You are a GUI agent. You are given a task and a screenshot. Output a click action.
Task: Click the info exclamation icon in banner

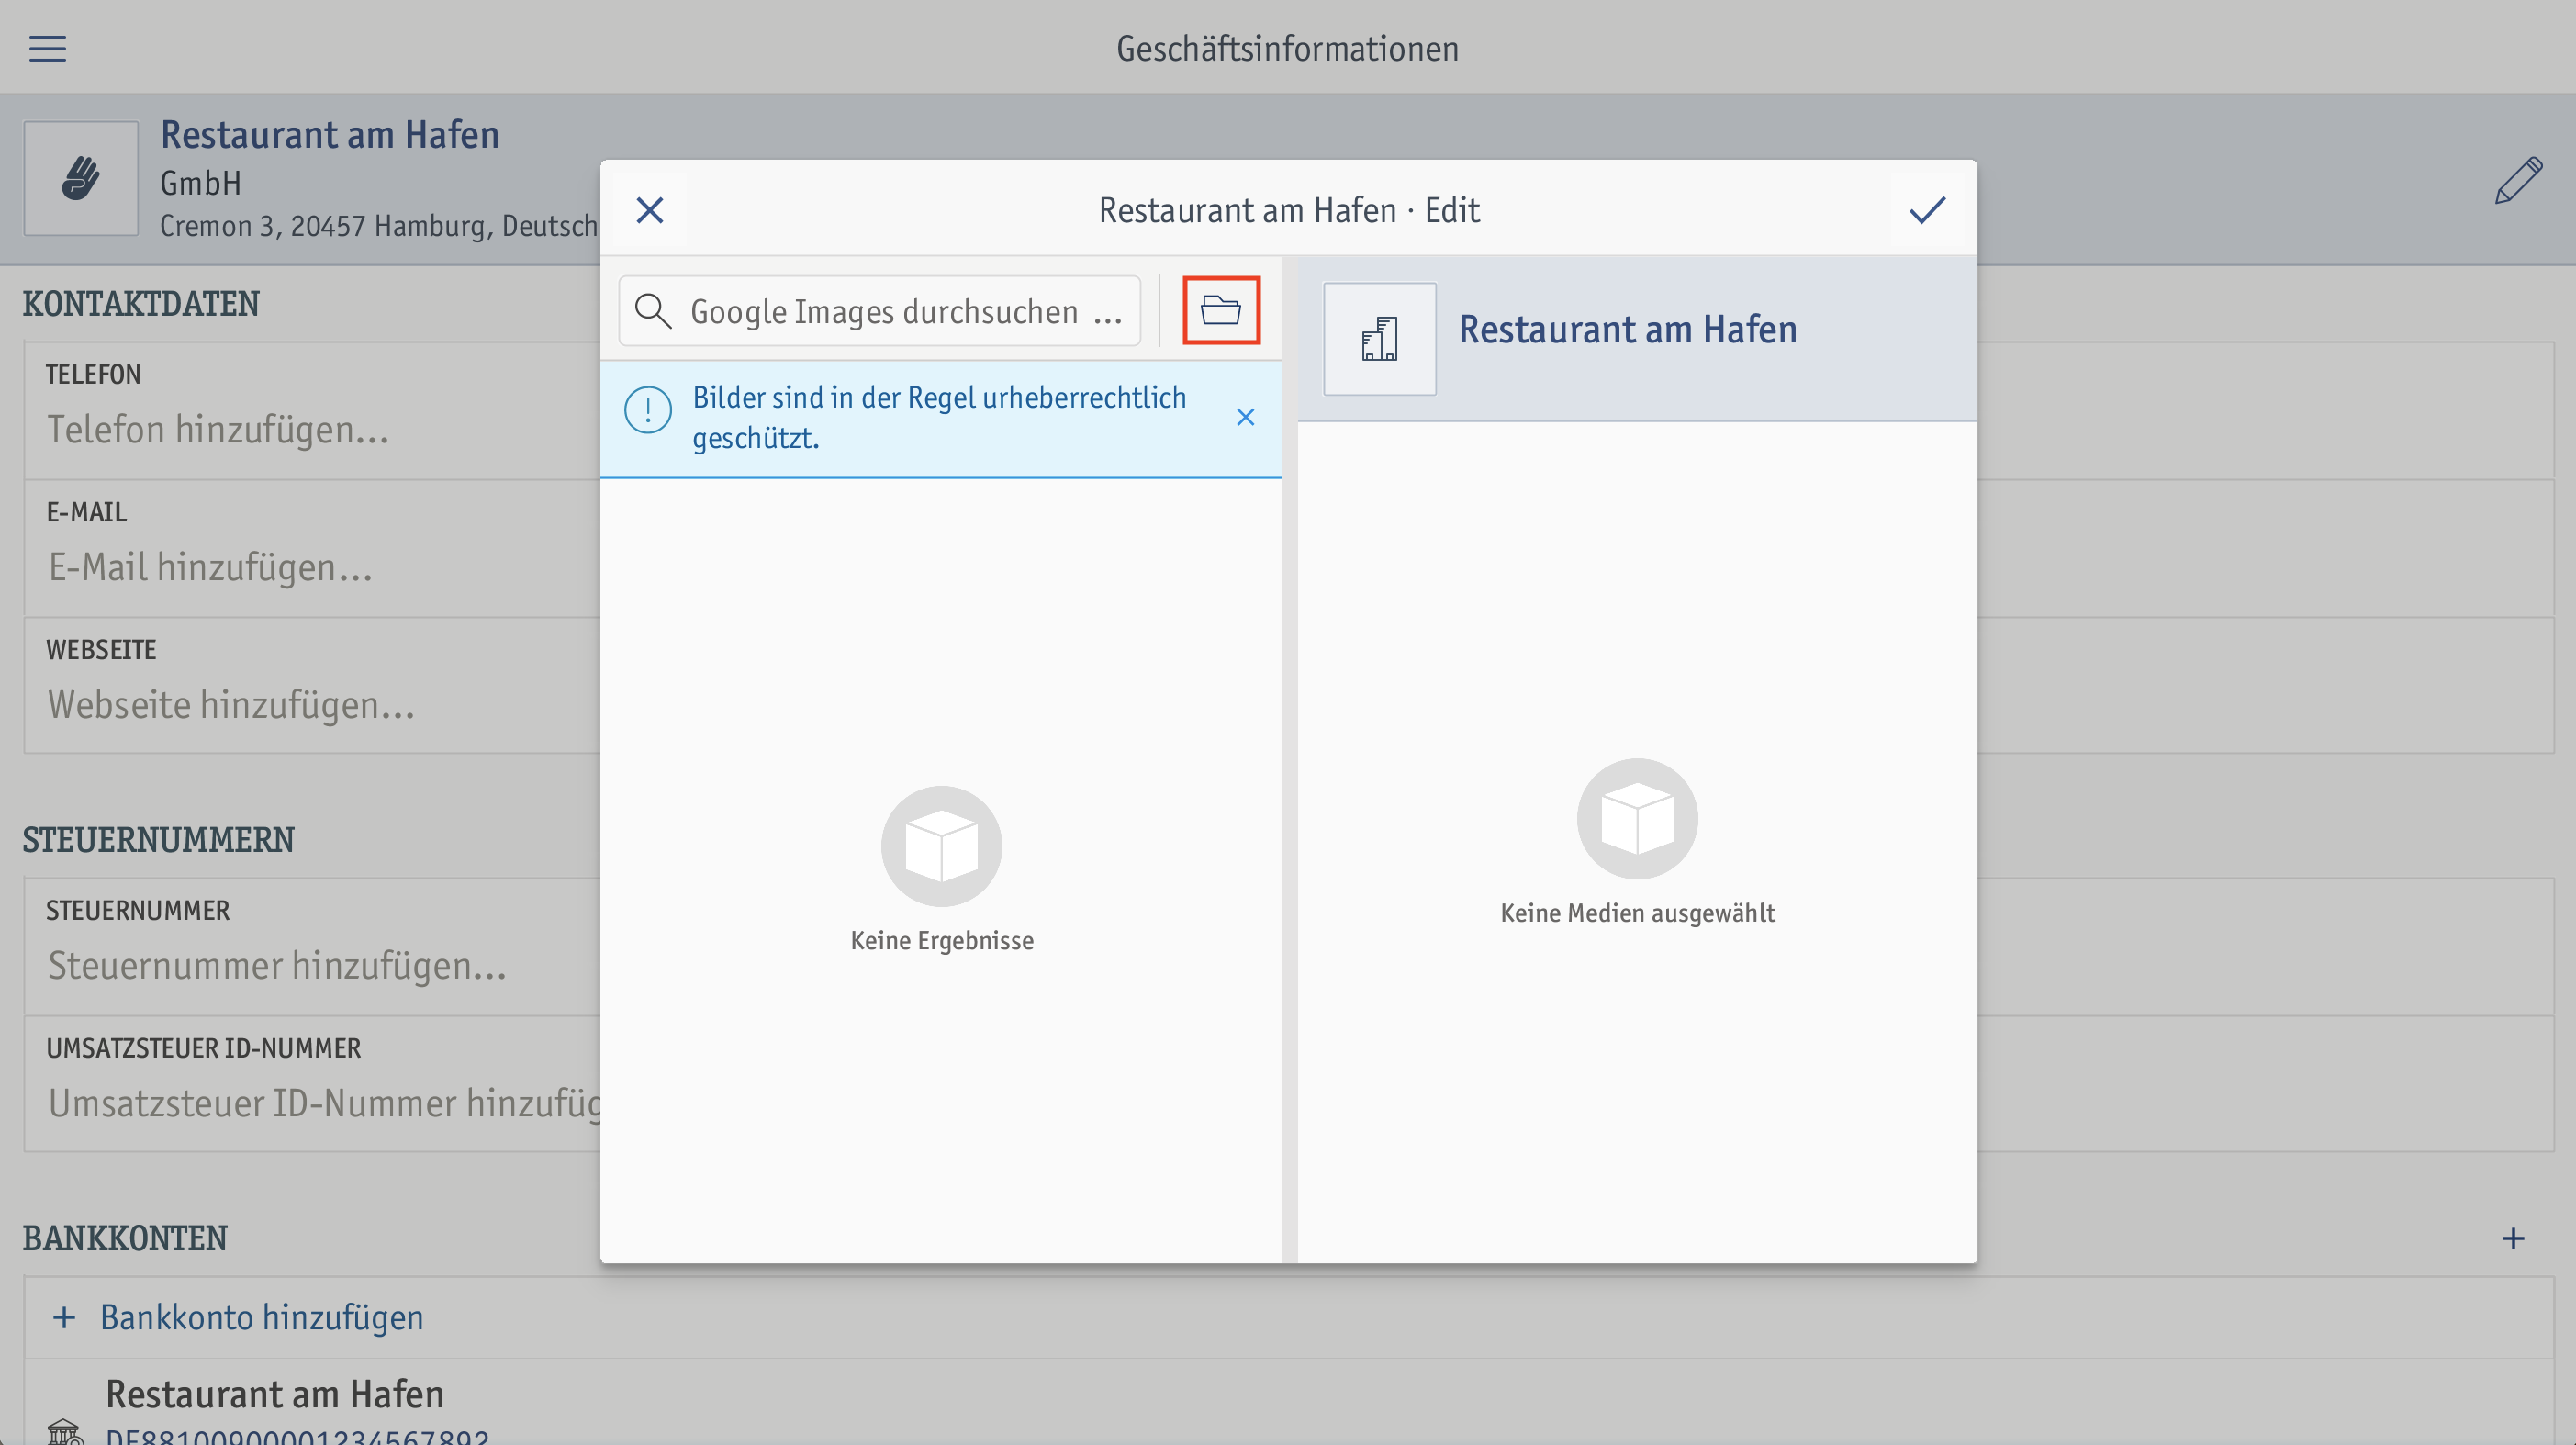(x=648, y=410)
